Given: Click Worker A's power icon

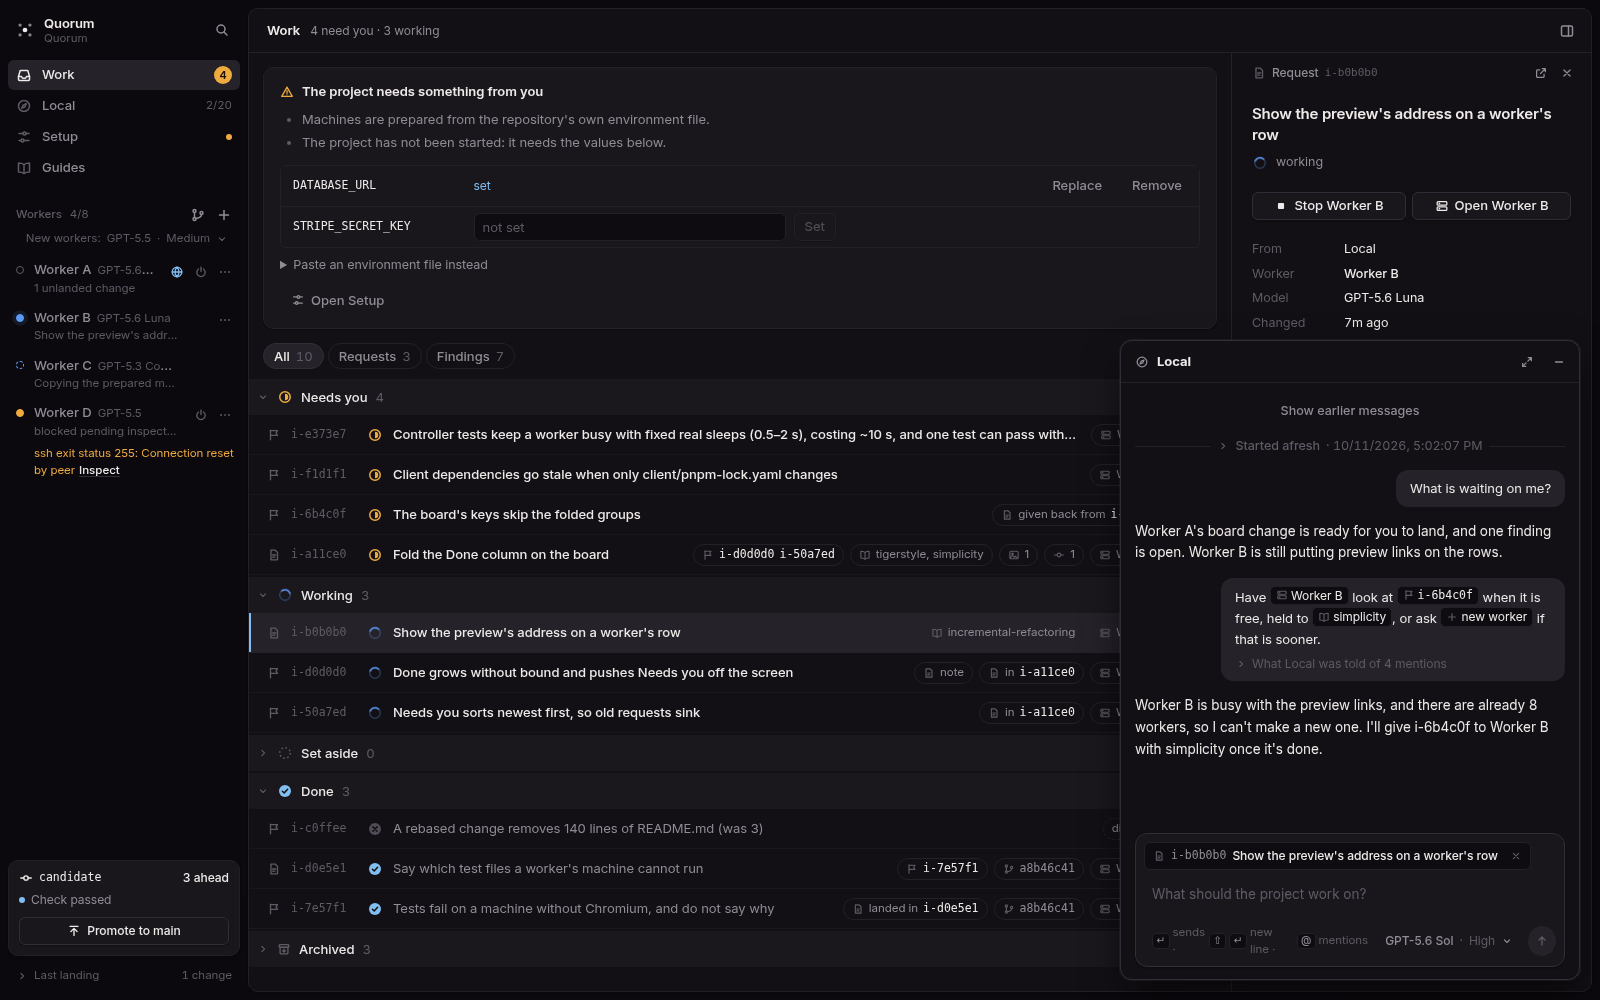Looking at the screenshot, I should 201,272.
